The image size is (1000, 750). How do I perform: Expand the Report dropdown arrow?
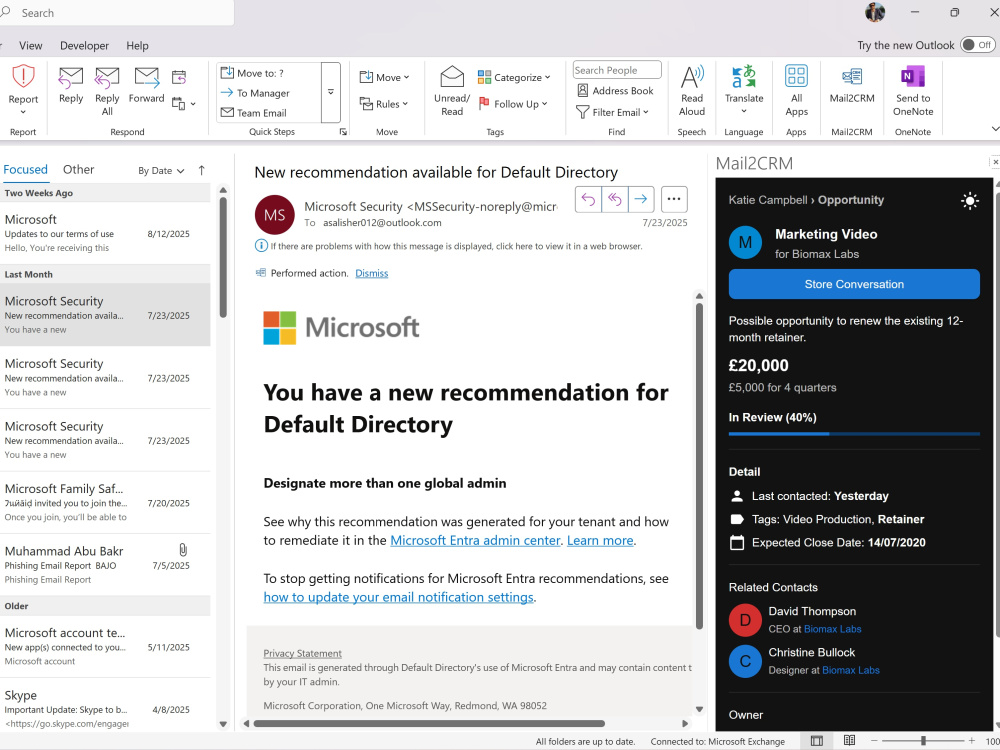pos(23,112)
